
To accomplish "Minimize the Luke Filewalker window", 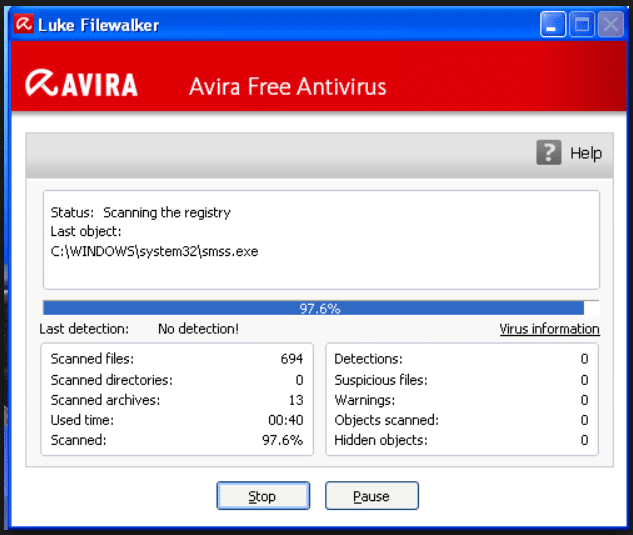I will pos(553,25).
